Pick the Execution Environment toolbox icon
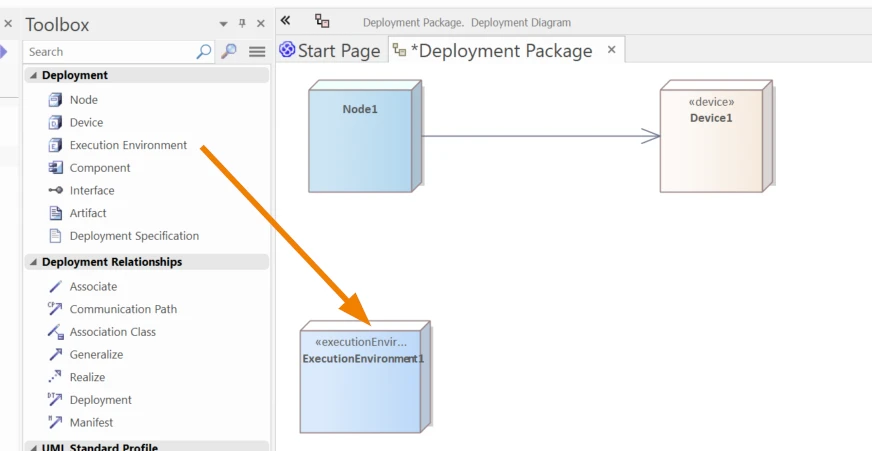This screenshot has height=451, width=872. coord(55,145)
